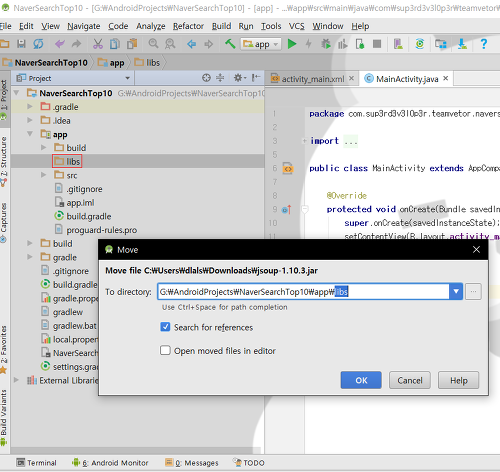Click the Replace search icon
The image size is (500, 472).
(x=170, y=44)
